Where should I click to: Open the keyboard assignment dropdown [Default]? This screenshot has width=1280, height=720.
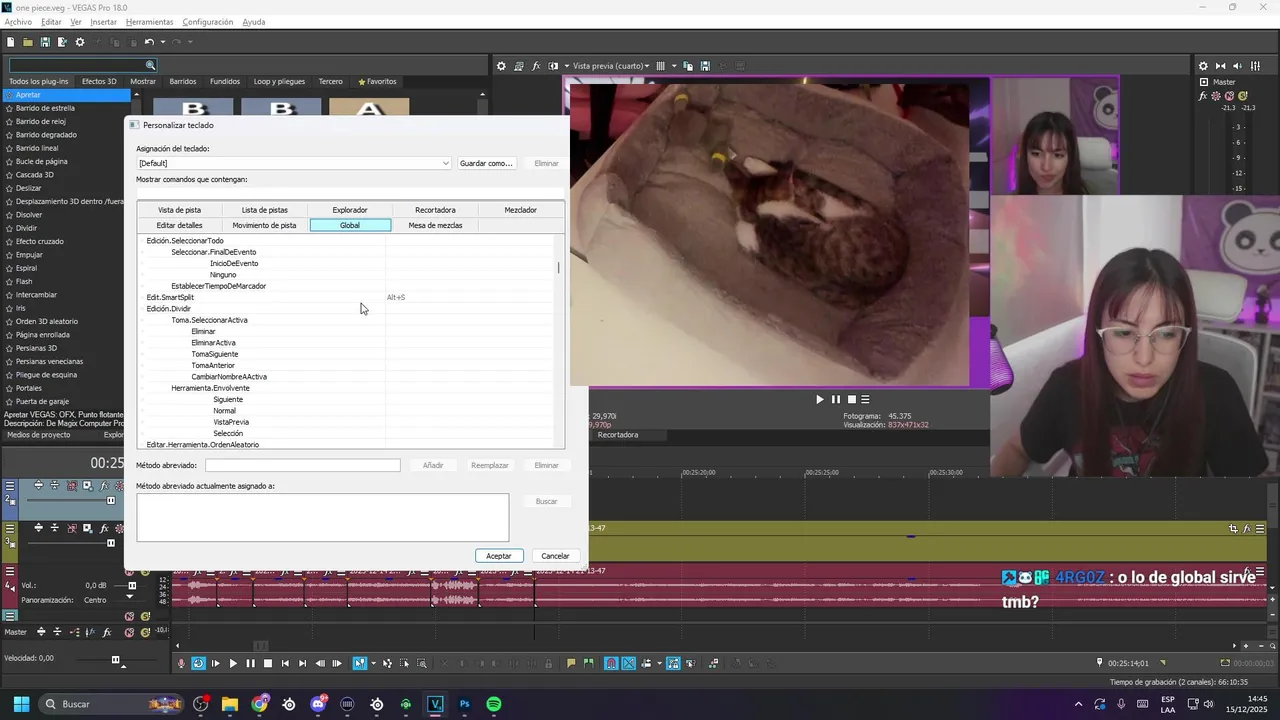294,163
